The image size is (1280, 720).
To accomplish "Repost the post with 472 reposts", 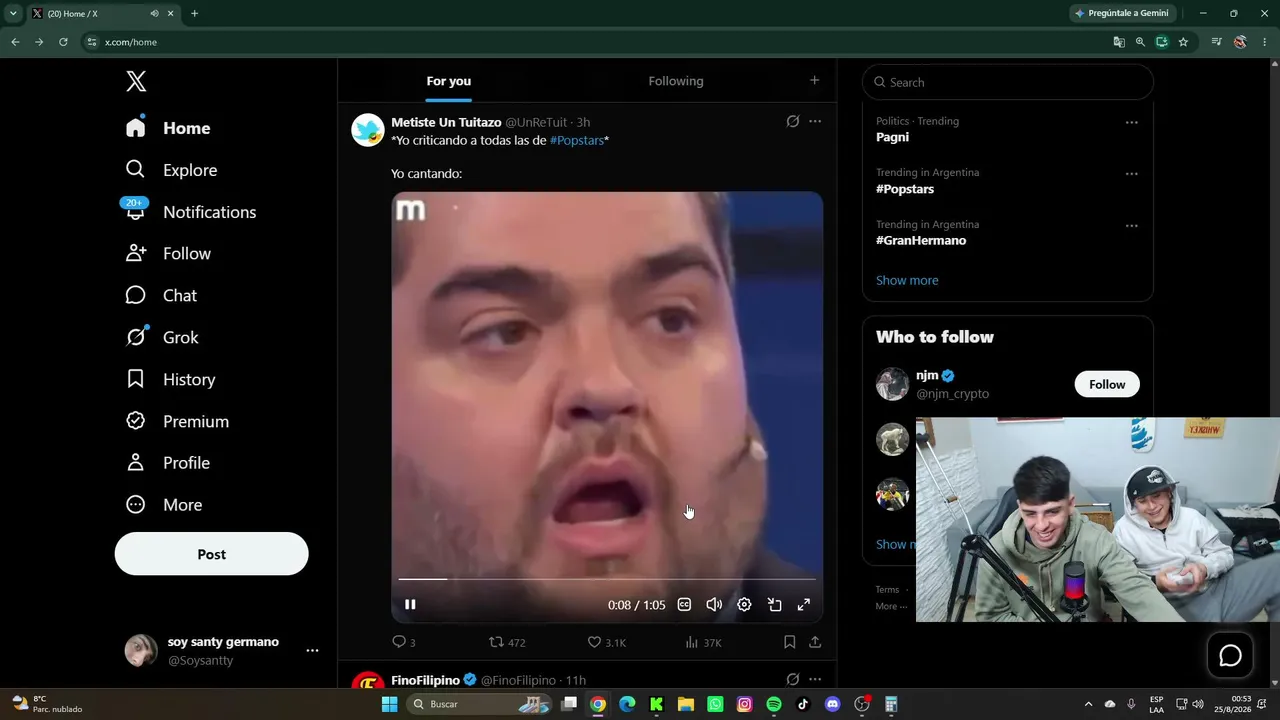I will coord(507,642).
